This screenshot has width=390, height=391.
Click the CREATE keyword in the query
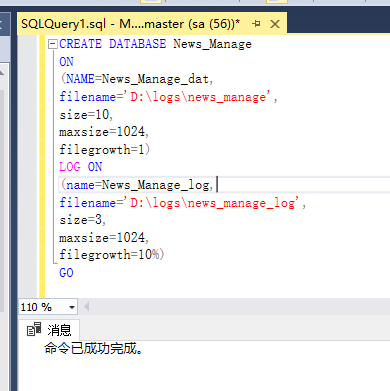coord(80,44)
